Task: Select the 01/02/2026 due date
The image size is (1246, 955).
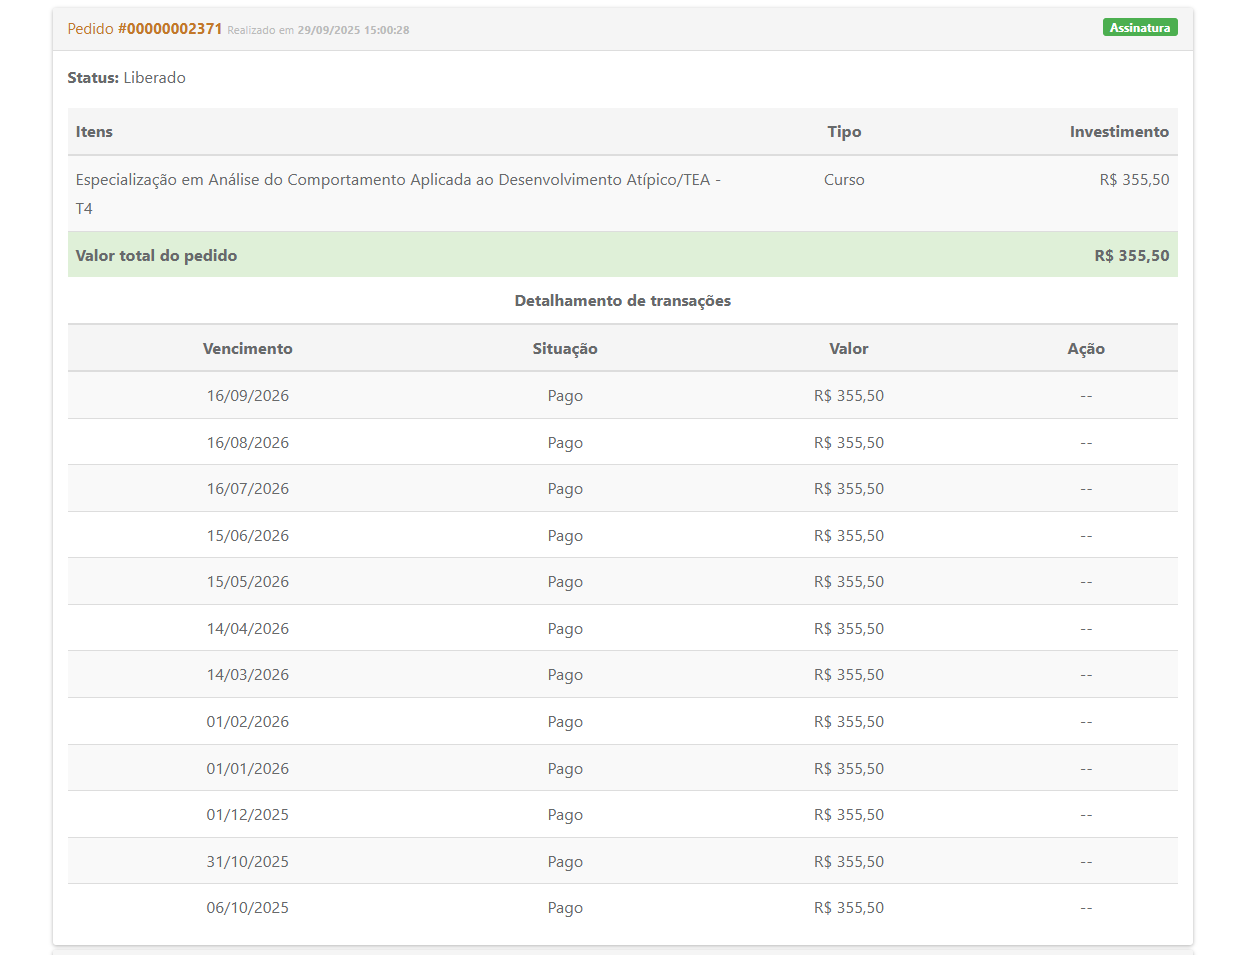Action: point(248,722)
